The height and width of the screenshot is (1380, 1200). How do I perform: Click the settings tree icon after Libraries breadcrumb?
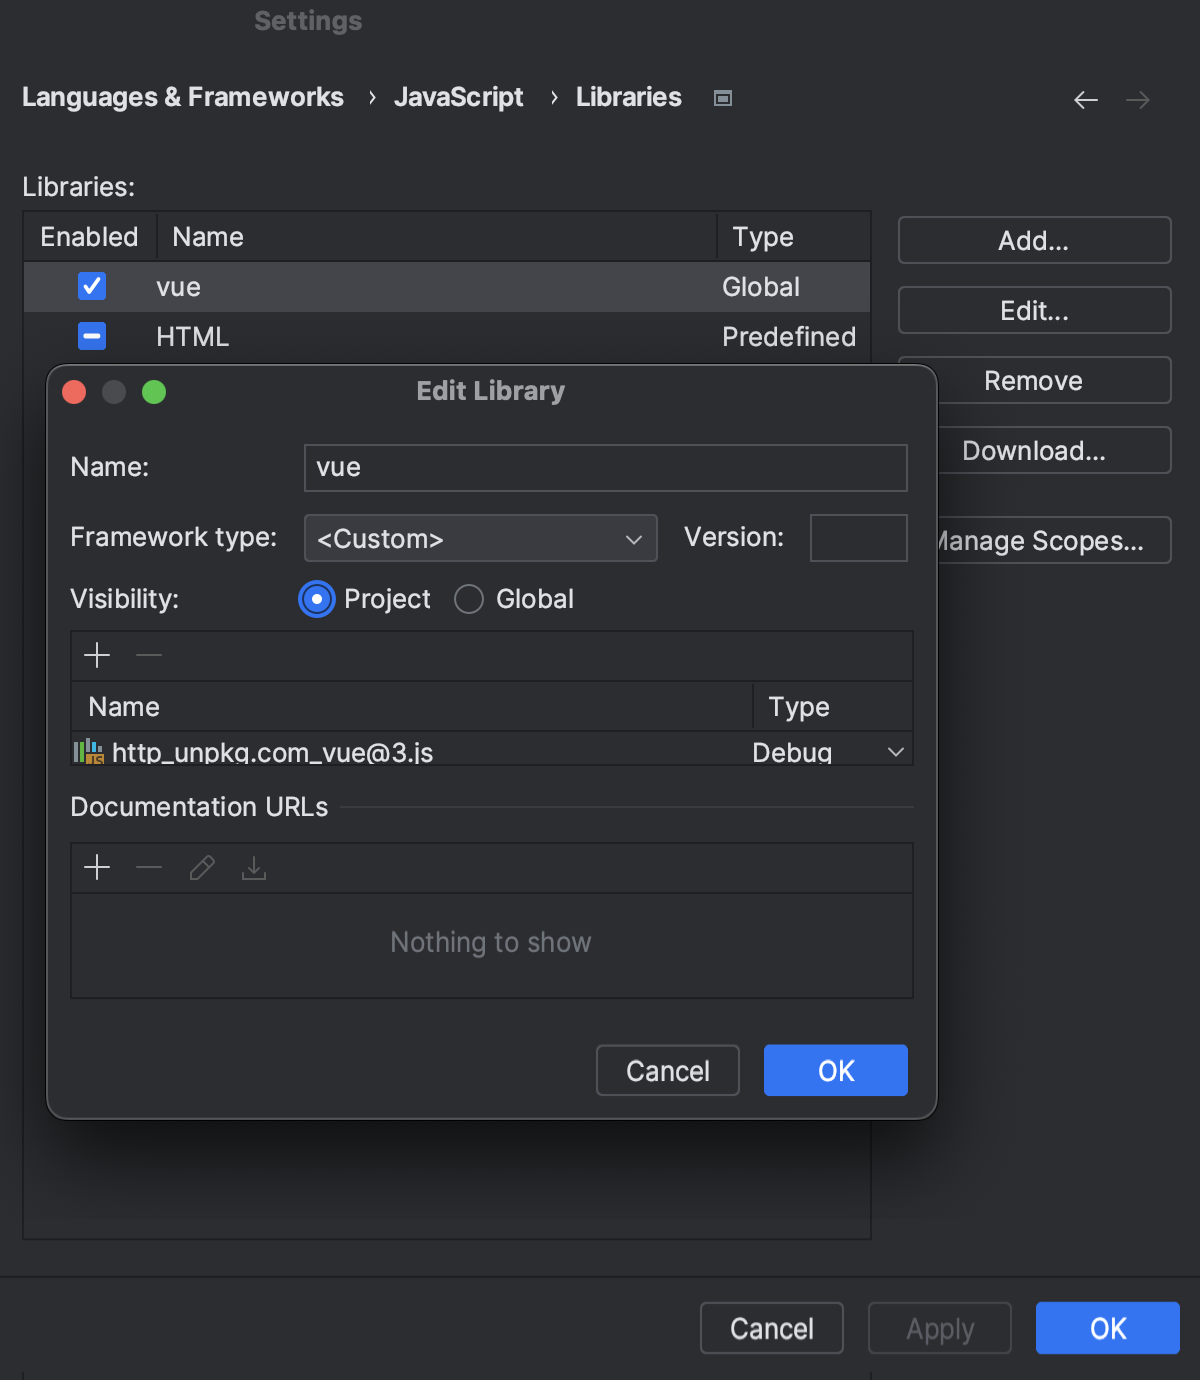pyautogui.click(x=722, y=97)
